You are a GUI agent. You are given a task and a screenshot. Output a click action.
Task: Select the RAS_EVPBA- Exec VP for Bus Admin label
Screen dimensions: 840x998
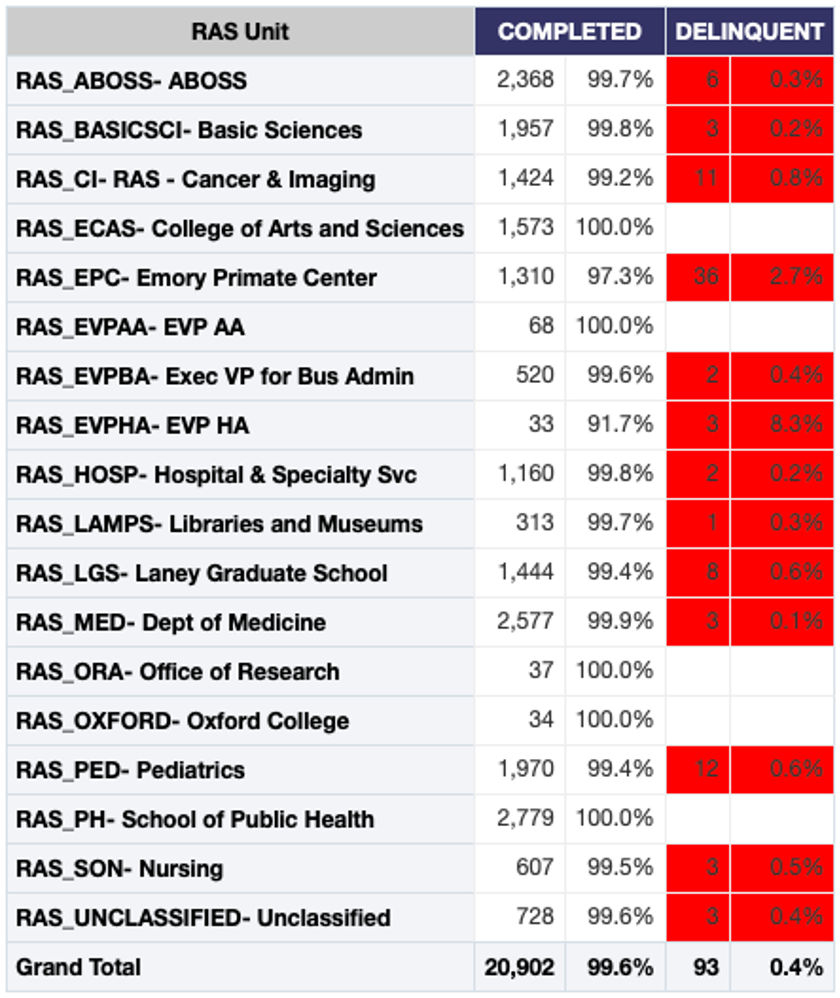215,376
